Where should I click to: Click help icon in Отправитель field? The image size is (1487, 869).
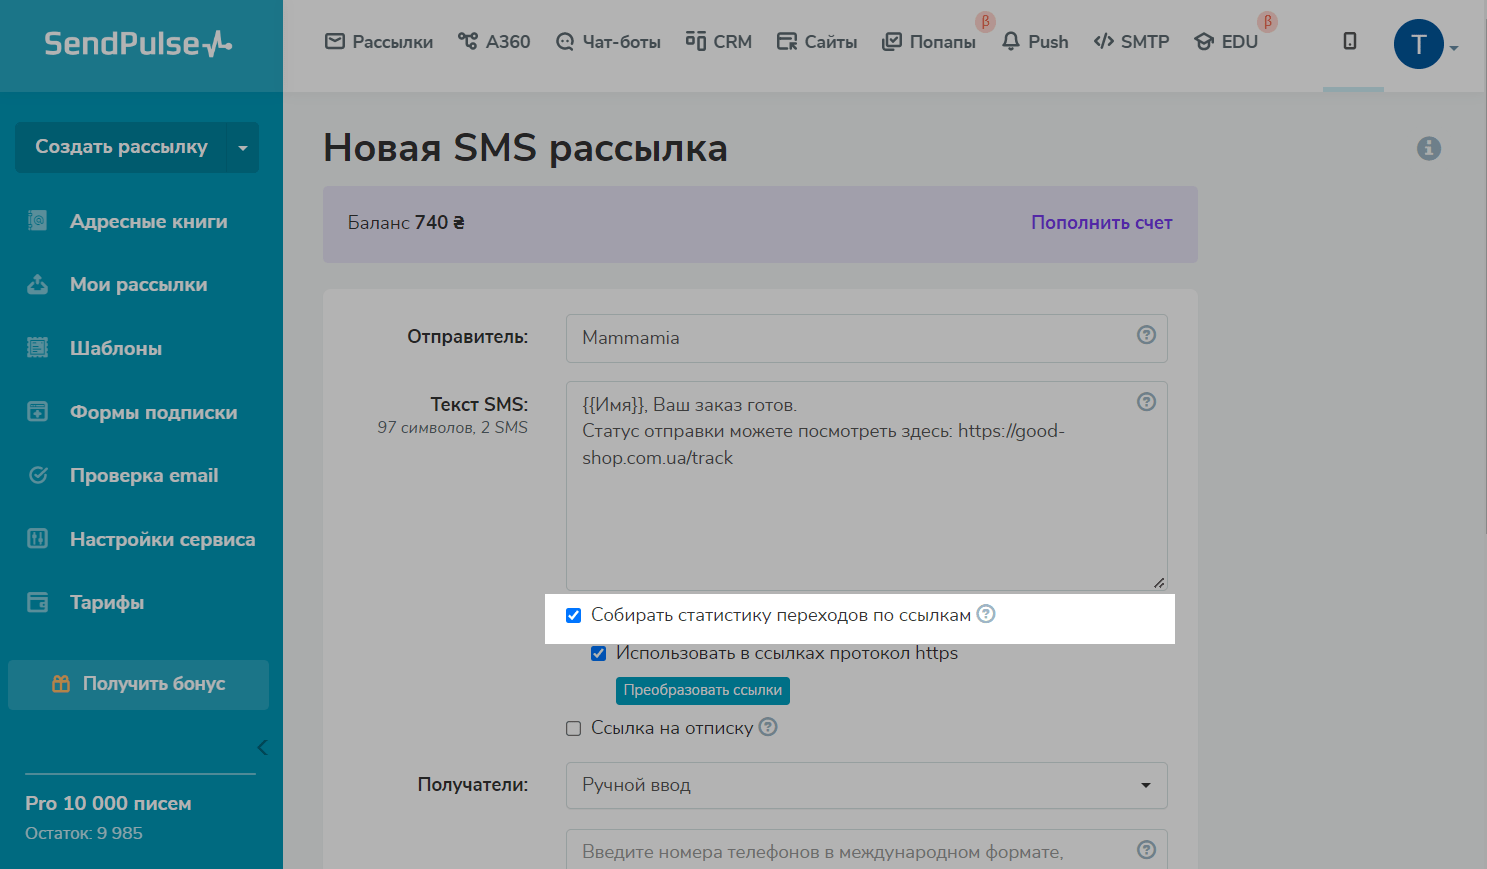pyautogui.click(x=1147, y=335)
